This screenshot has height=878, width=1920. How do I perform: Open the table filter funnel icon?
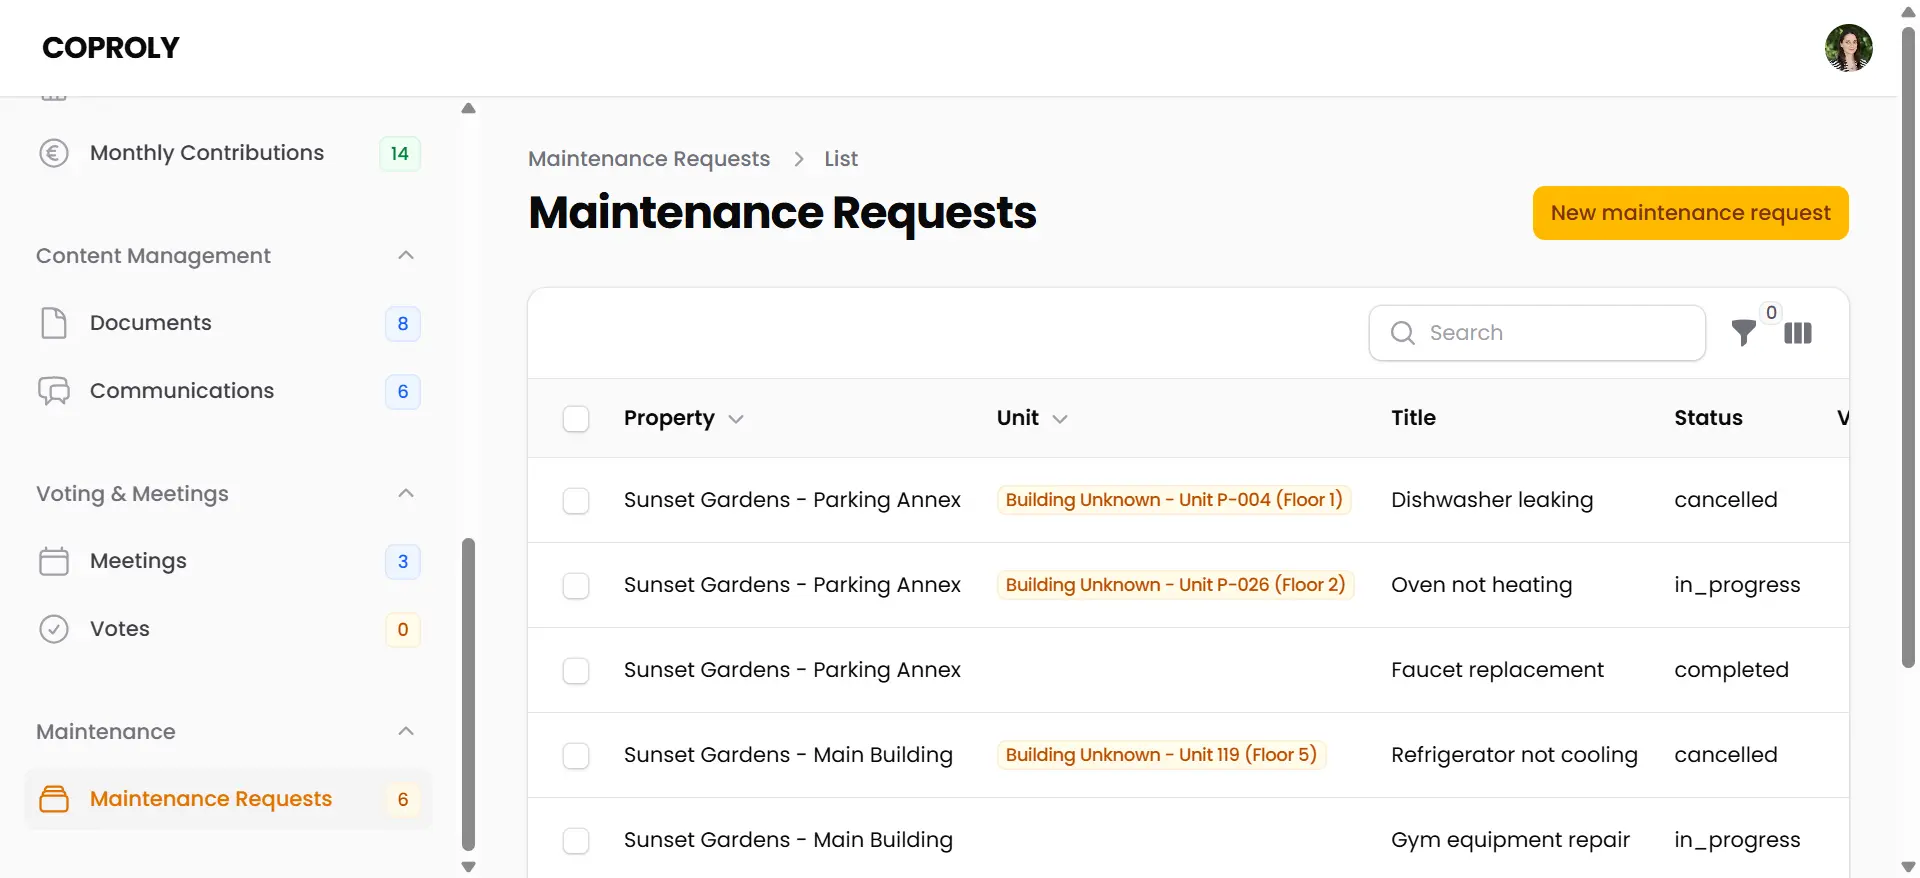coord(1744,333)
